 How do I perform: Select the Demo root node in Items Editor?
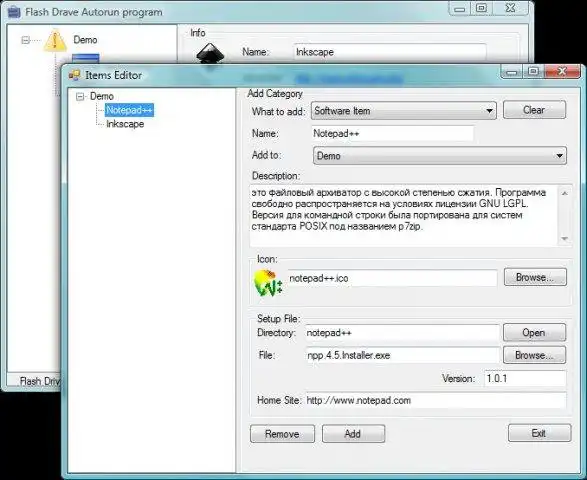[x=101, y=96]
